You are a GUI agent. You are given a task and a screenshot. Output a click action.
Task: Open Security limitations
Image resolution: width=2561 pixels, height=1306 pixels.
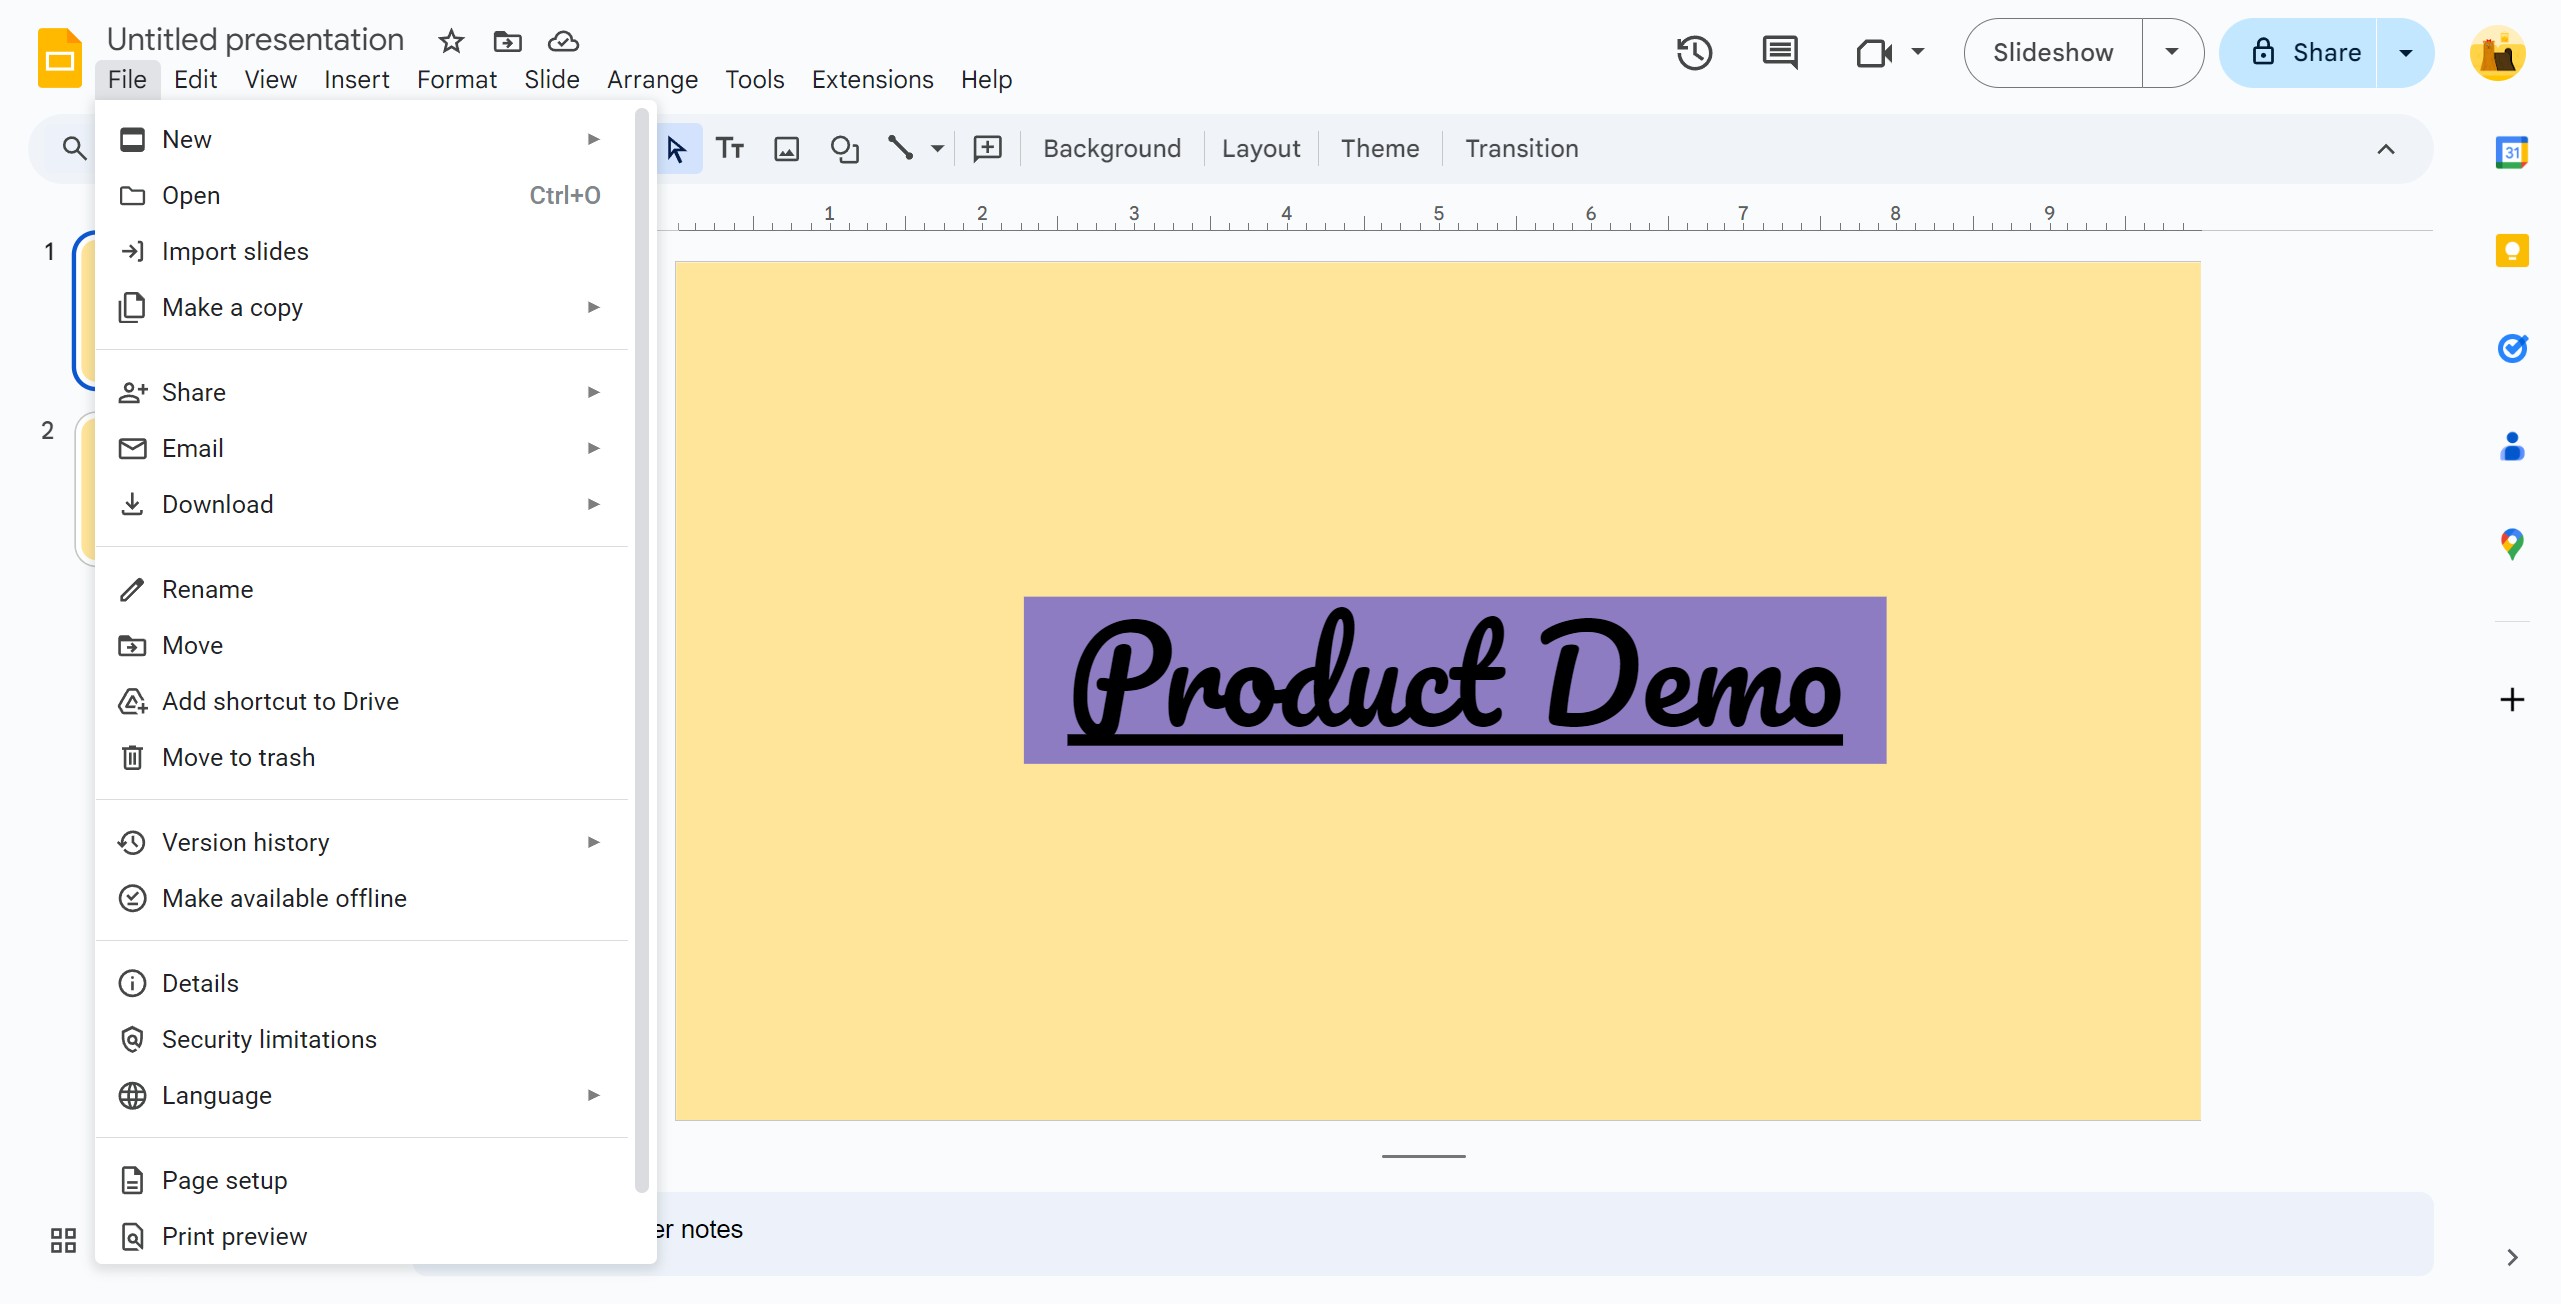[361, 1039]
